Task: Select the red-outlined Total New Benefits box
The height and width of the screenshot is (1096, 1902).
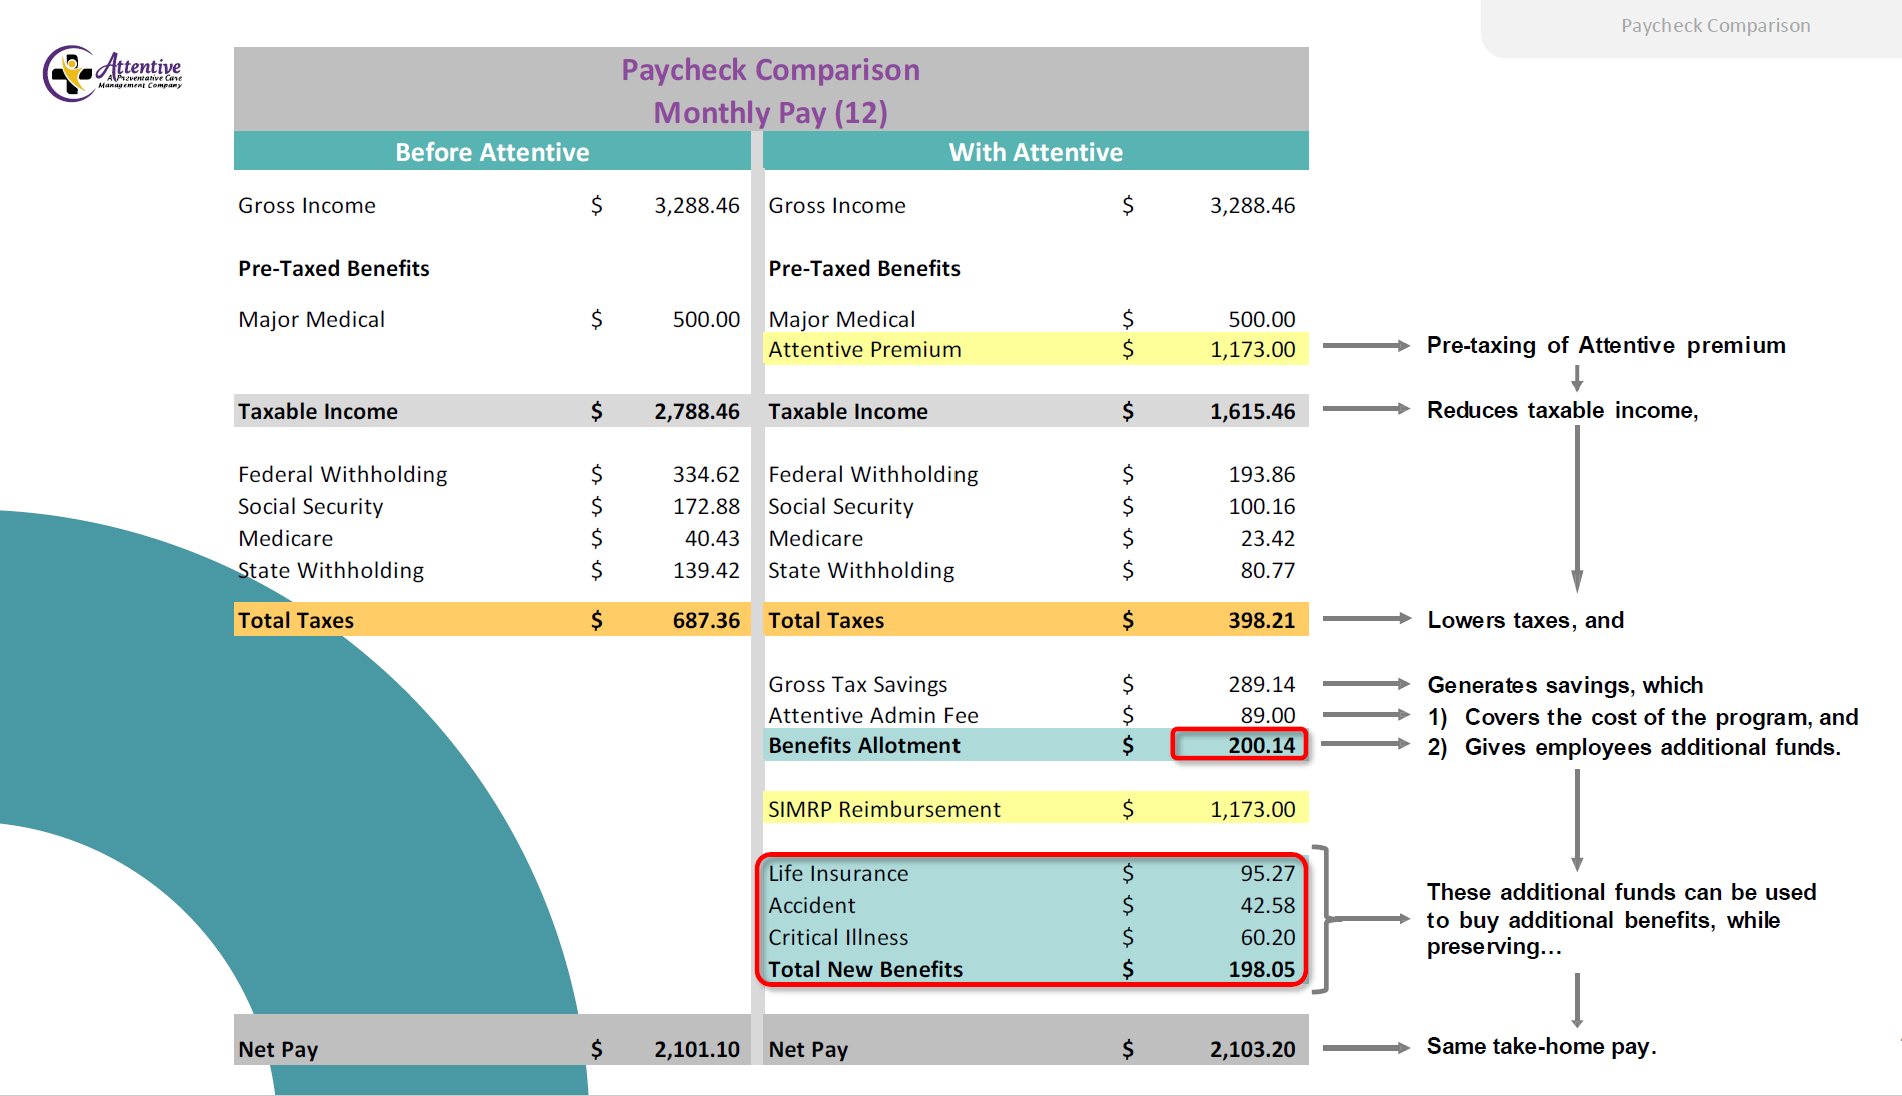Action: click(x=1033, y=920)
